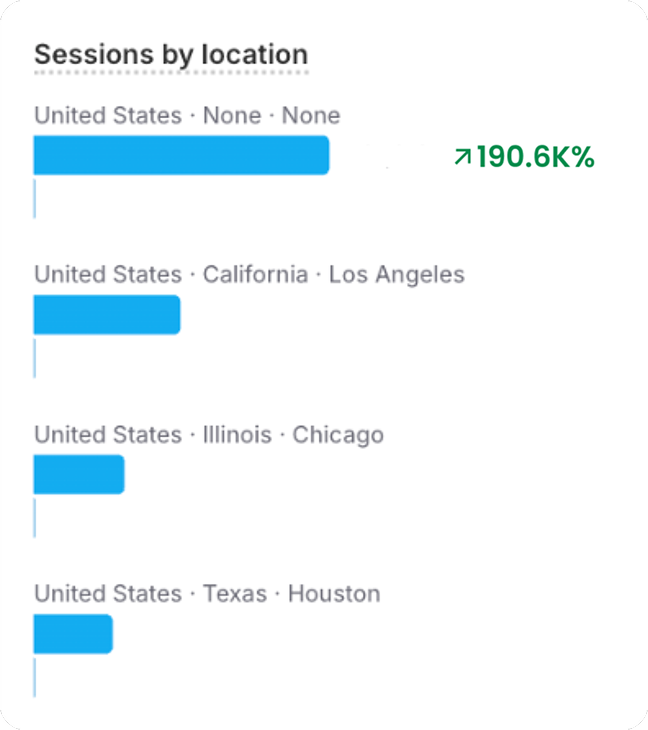648x730 pixels.
Task: Click the "Chicago" city text
Action: 337,435
